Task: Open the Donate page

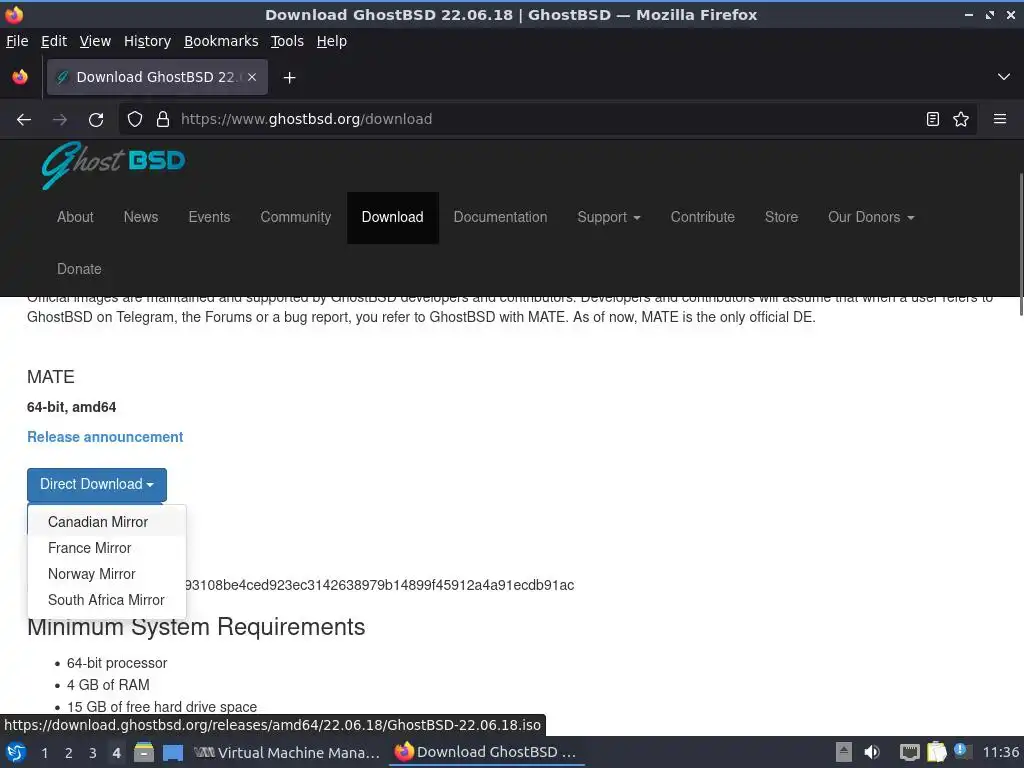Action: coord(79,269)
